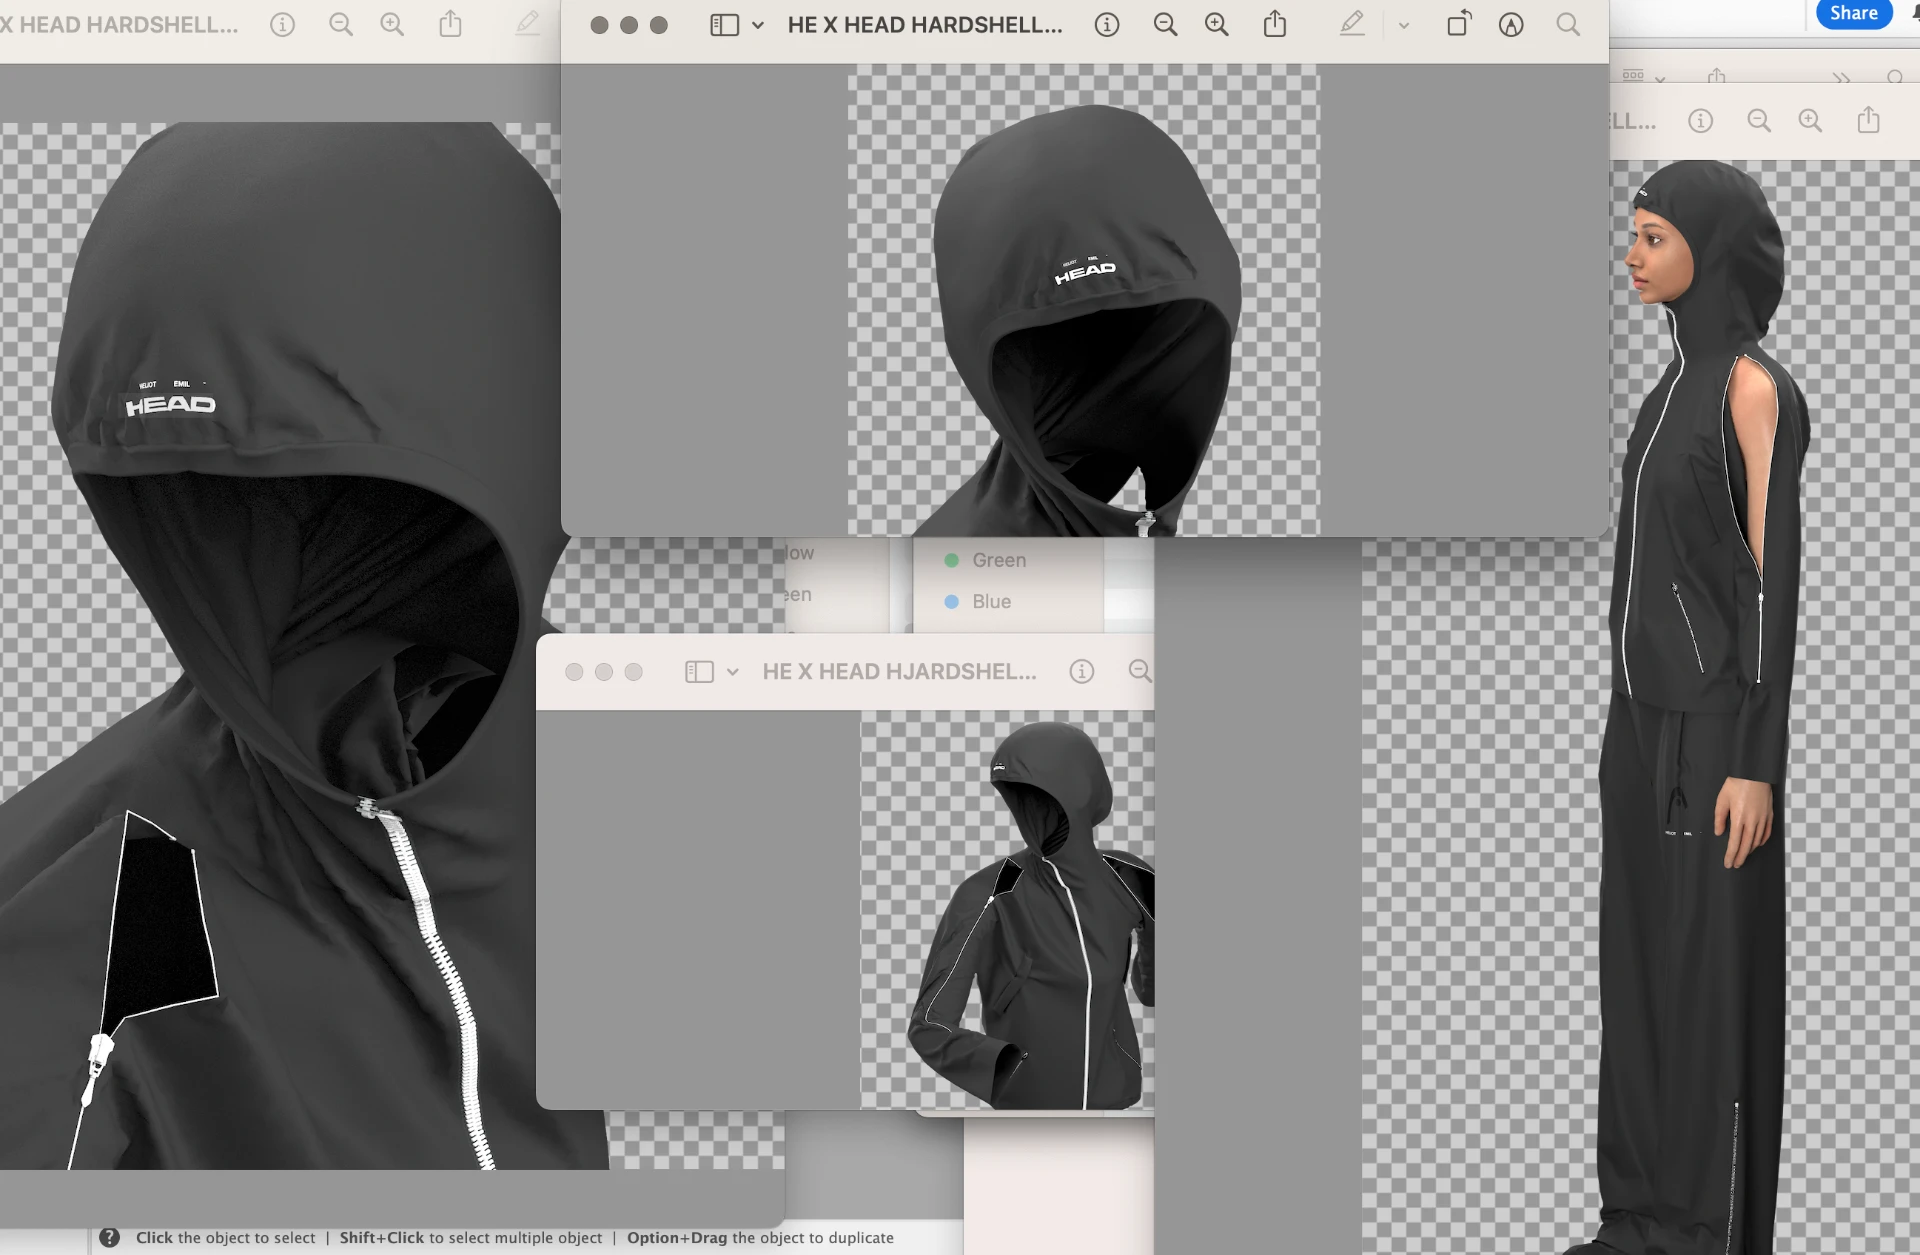Expand the sidebar view menu in HJARDSHEL window
Screen dimensions: 1920x1255
[x=733, y=672]
